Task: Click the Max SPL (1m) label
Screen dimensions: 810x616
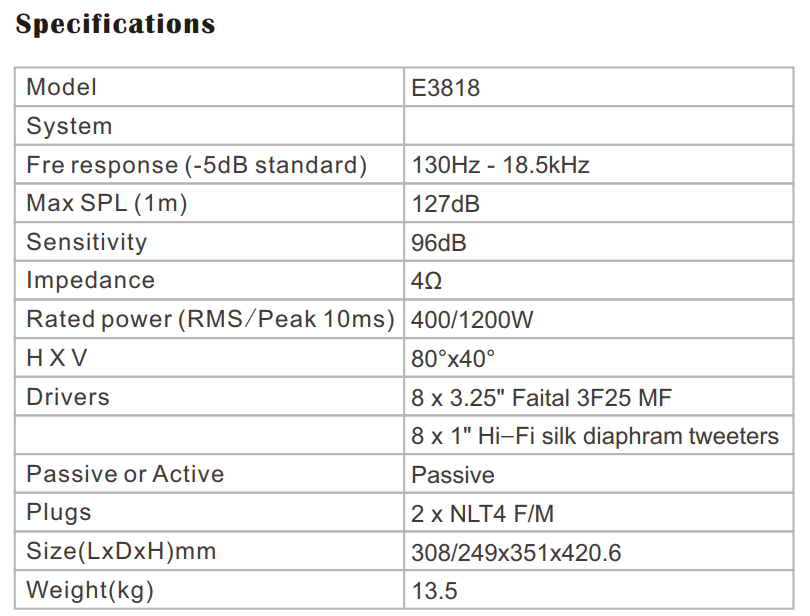Action: coord(107,204)
